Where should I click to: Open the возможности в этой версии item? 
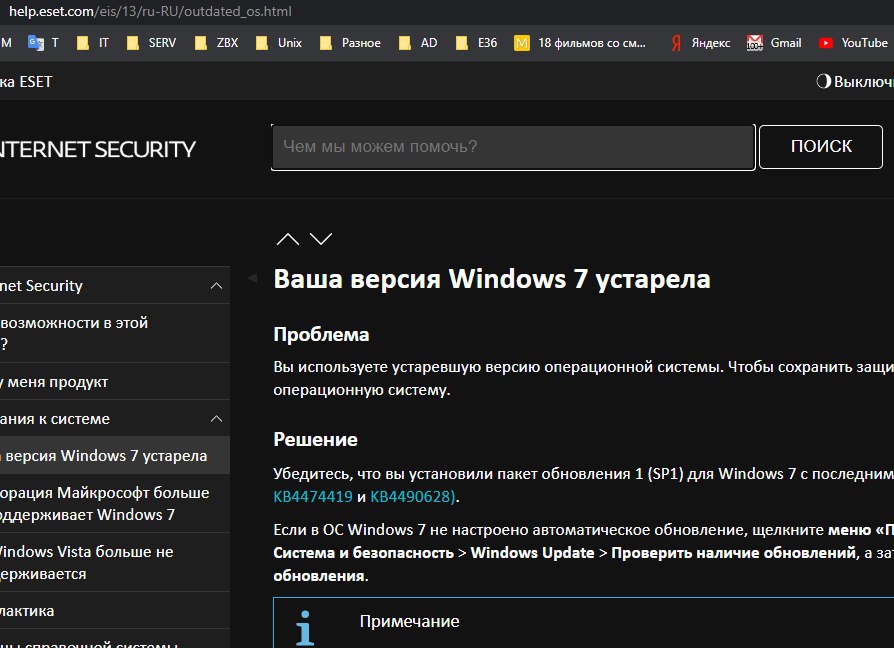[115, 333]
